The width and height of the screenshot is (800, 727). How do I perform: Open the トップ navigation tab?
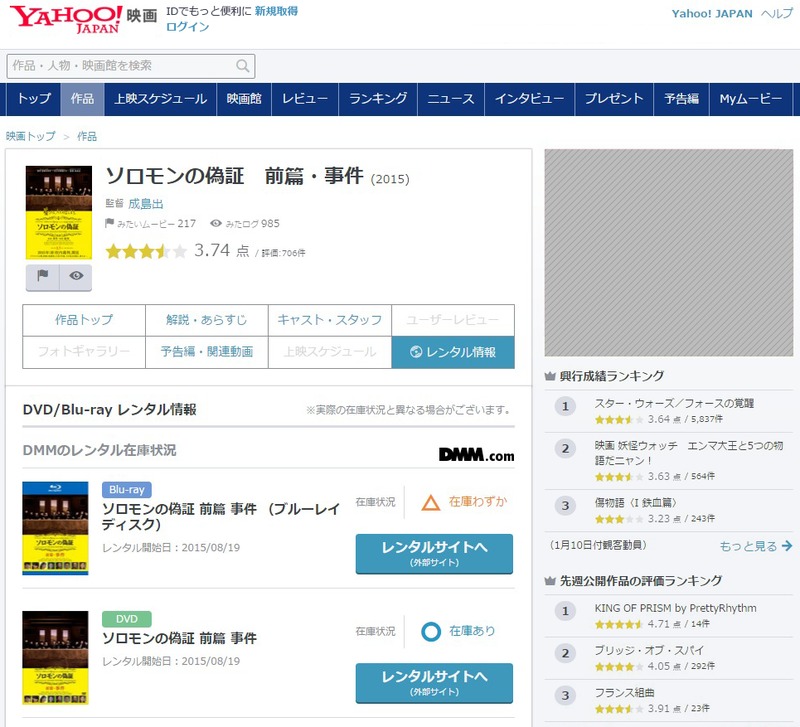point(34,98)
